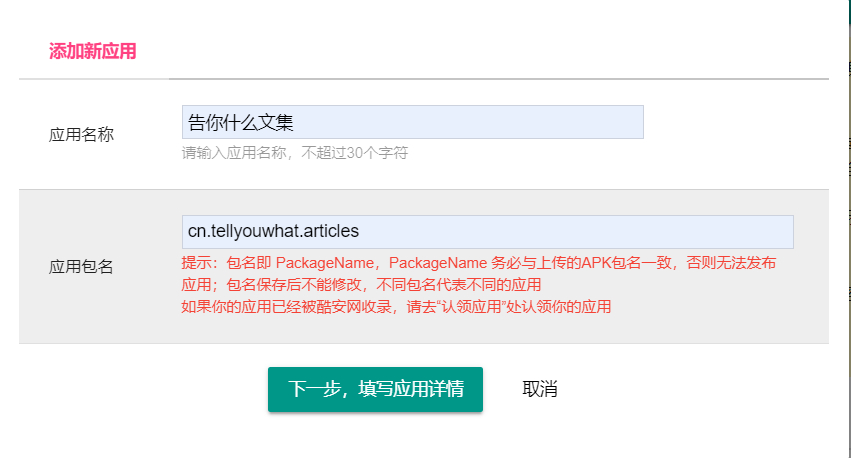This screenshot has width=851, height=458.
Task: Click the 取消 cancel link
Action: coord(539,389)
